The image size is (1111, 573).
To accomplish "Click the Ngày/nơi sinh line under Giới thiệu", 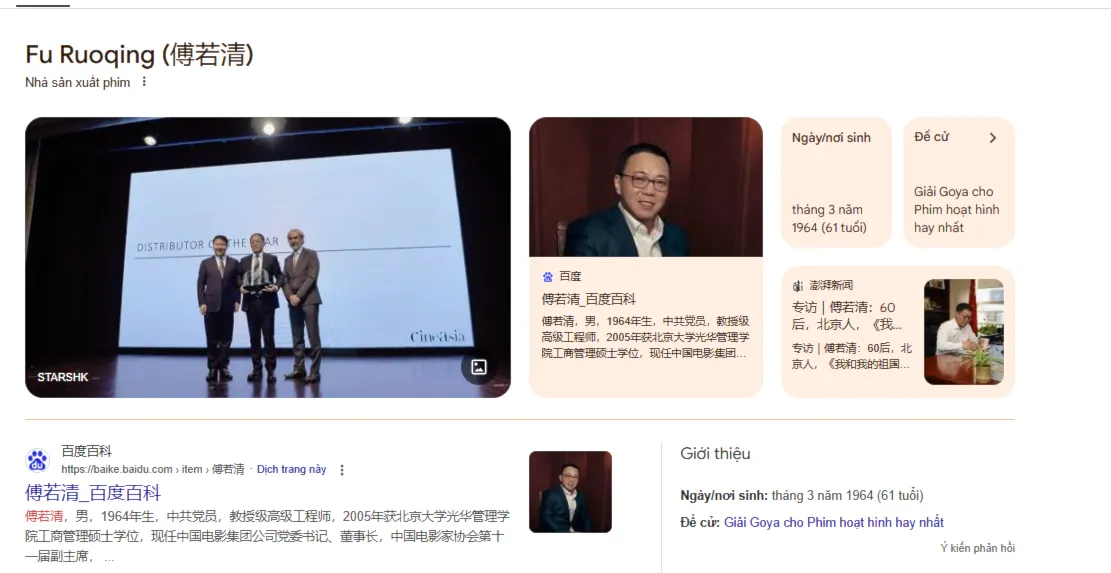I will pos(801,495).
